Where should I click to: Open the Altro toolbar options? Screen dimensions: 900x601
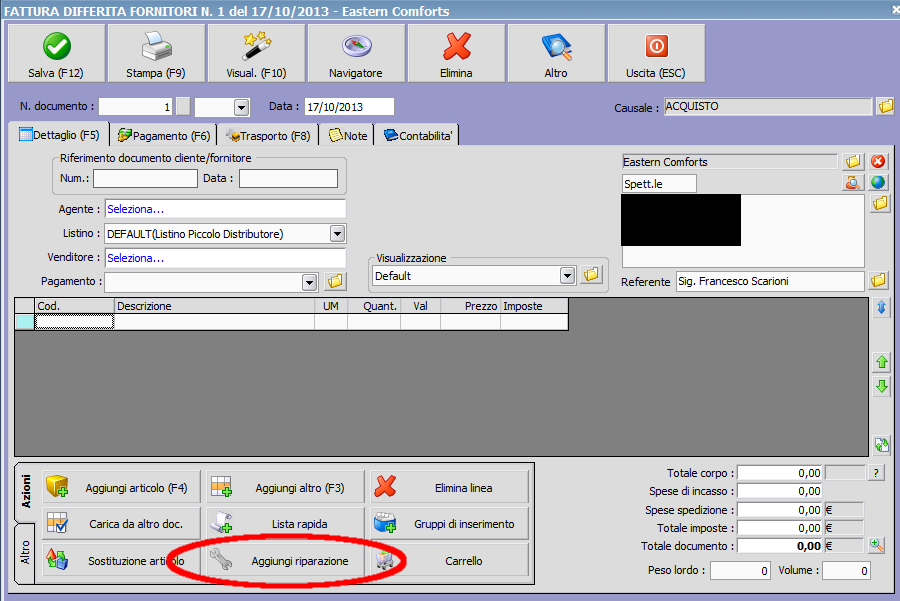(x=556, y=53)
